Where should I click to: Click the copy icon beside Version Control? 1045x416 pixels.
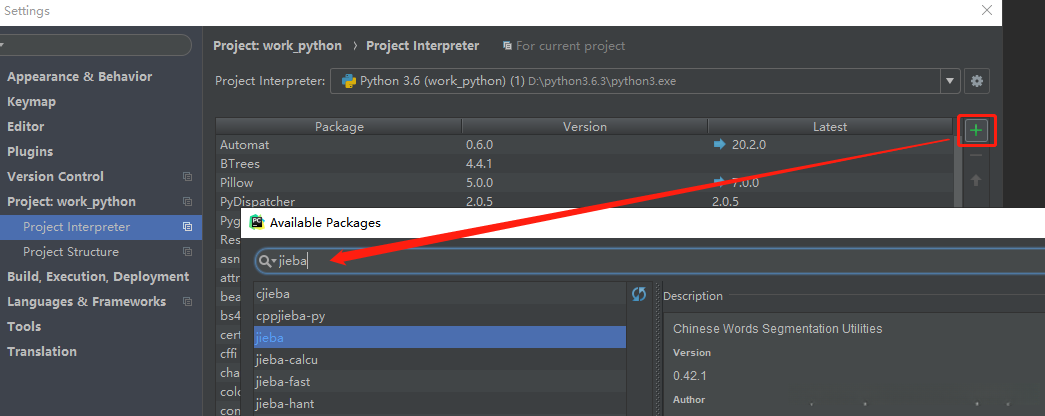pos(187,177)
